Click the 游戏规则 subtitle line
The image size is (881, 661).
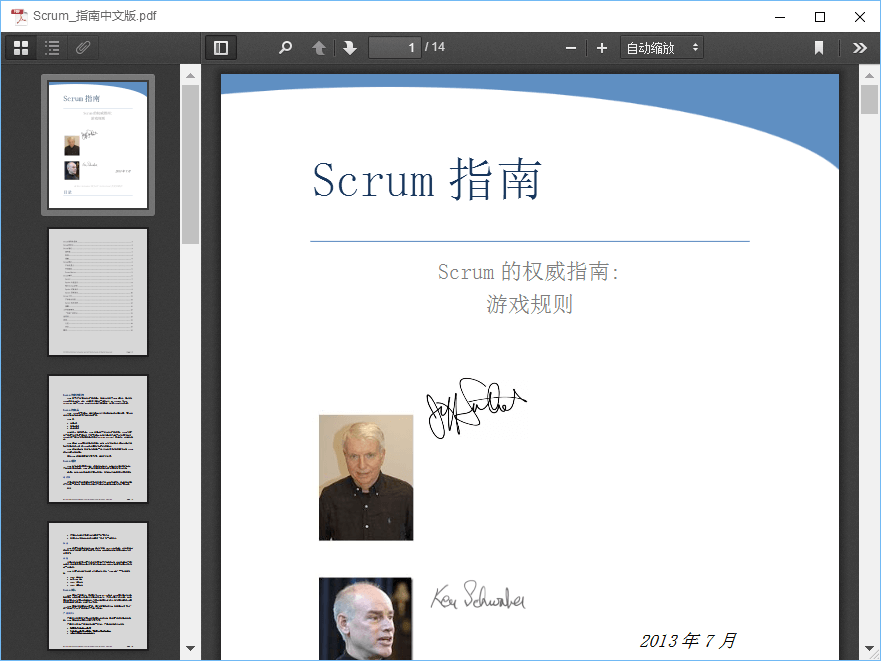click(529, 304)
